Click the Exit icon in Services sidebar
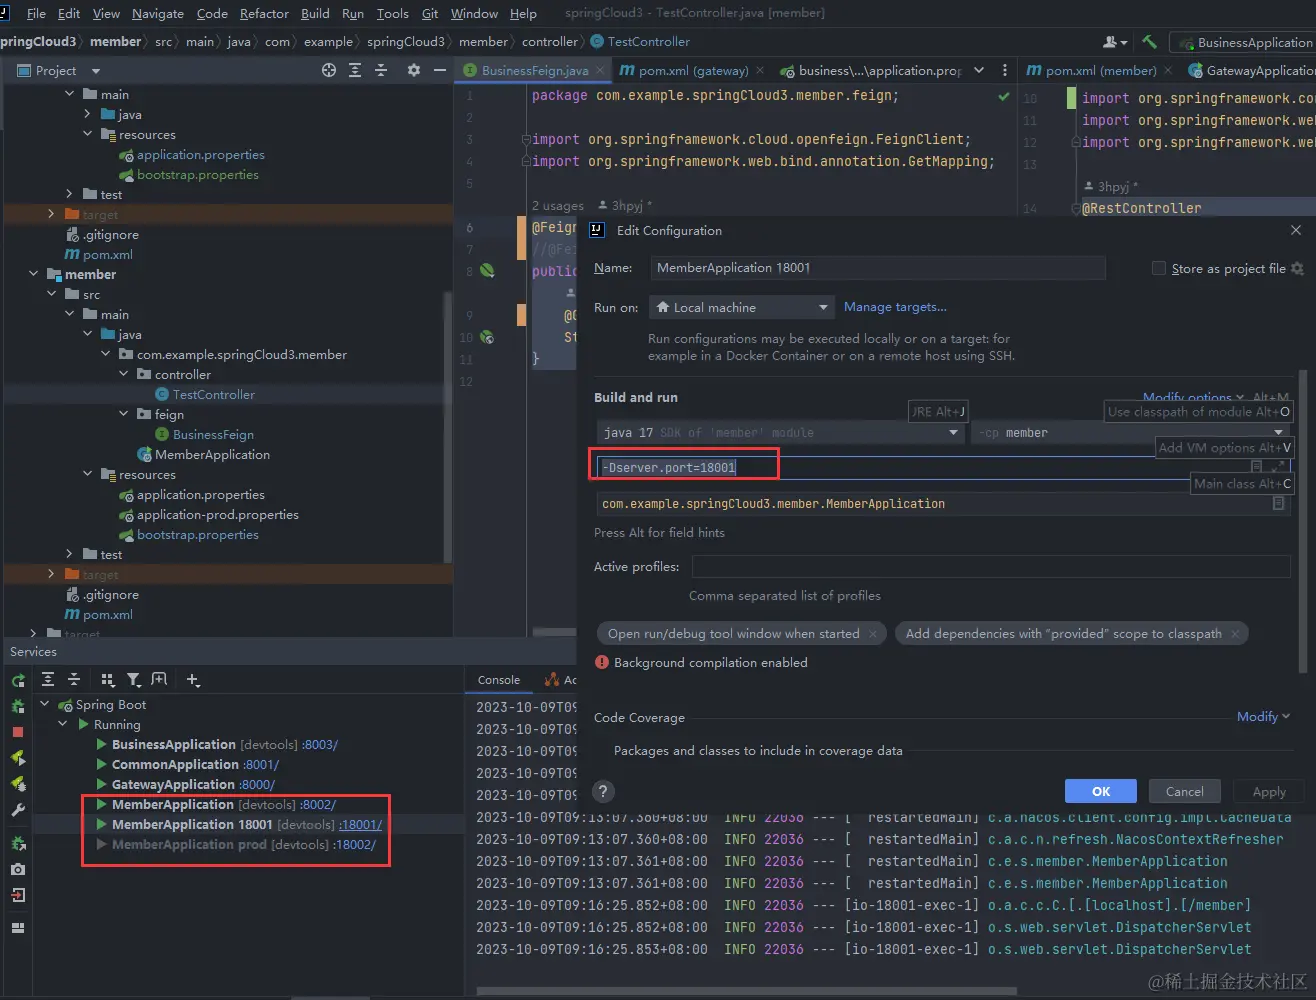Viewport: 1316px width, 1000px height. [18, 895]
